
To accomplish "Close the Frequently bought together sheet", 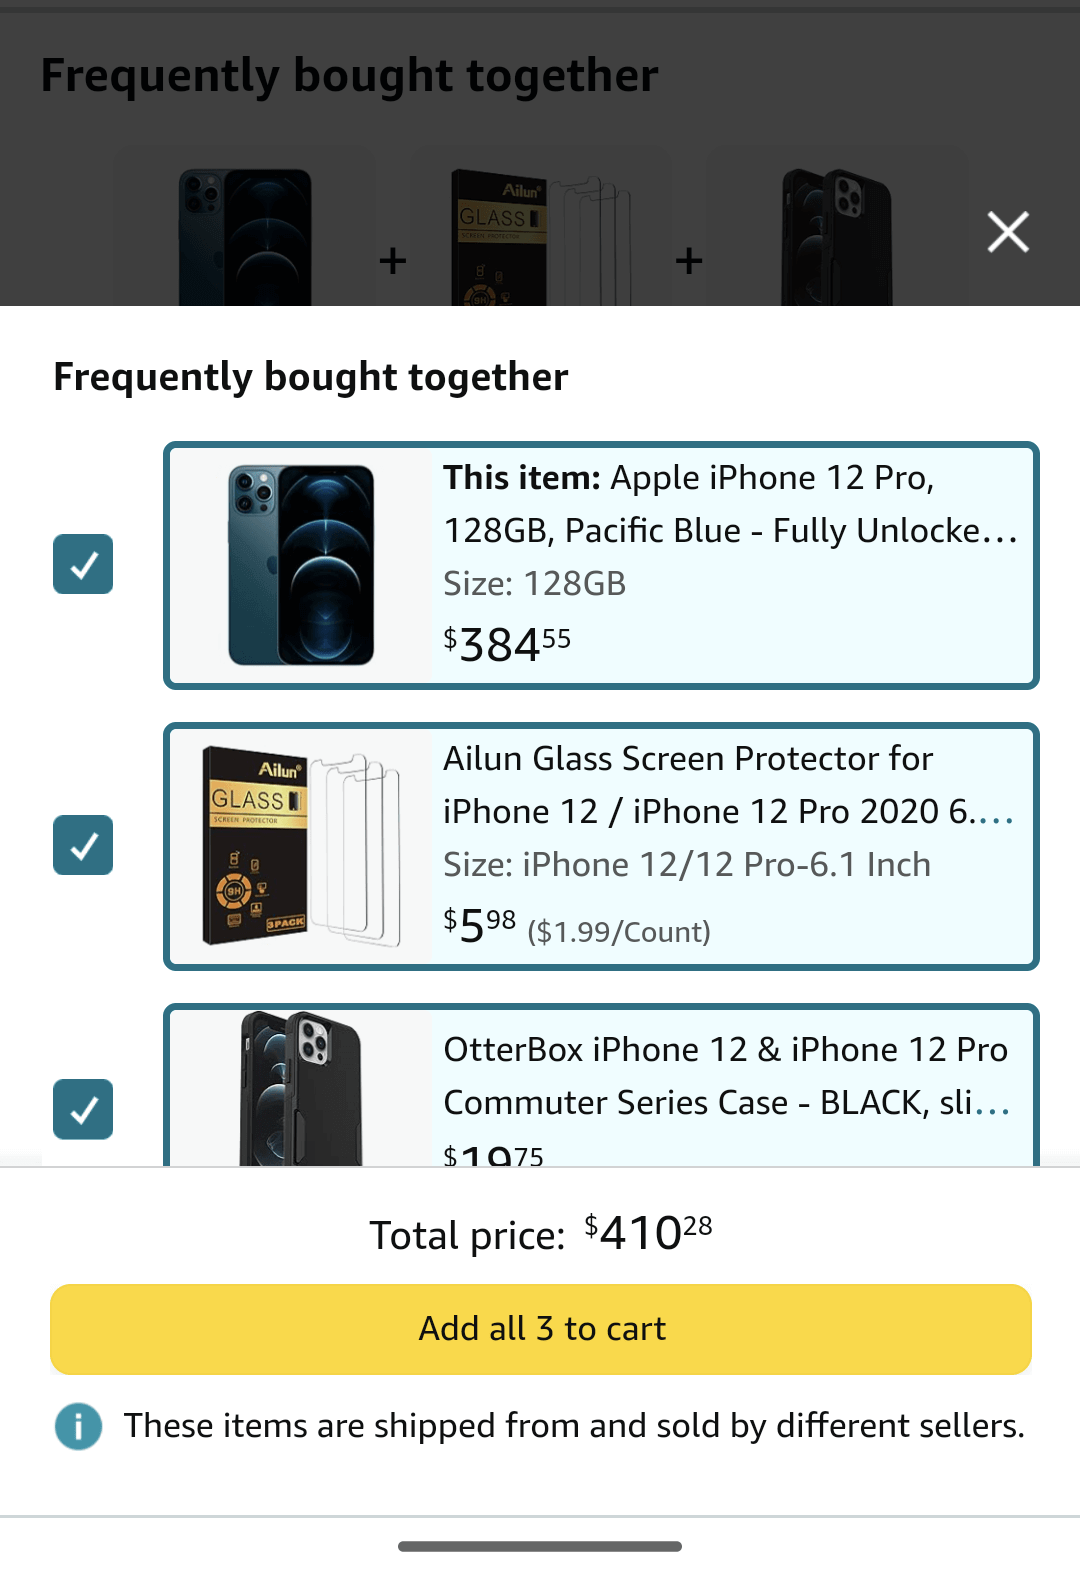I will tap(1007, 232).
